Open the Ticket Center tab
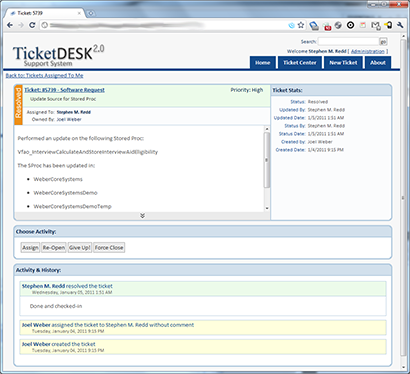Viewport: 410px width, 374px height. (300, 63)
